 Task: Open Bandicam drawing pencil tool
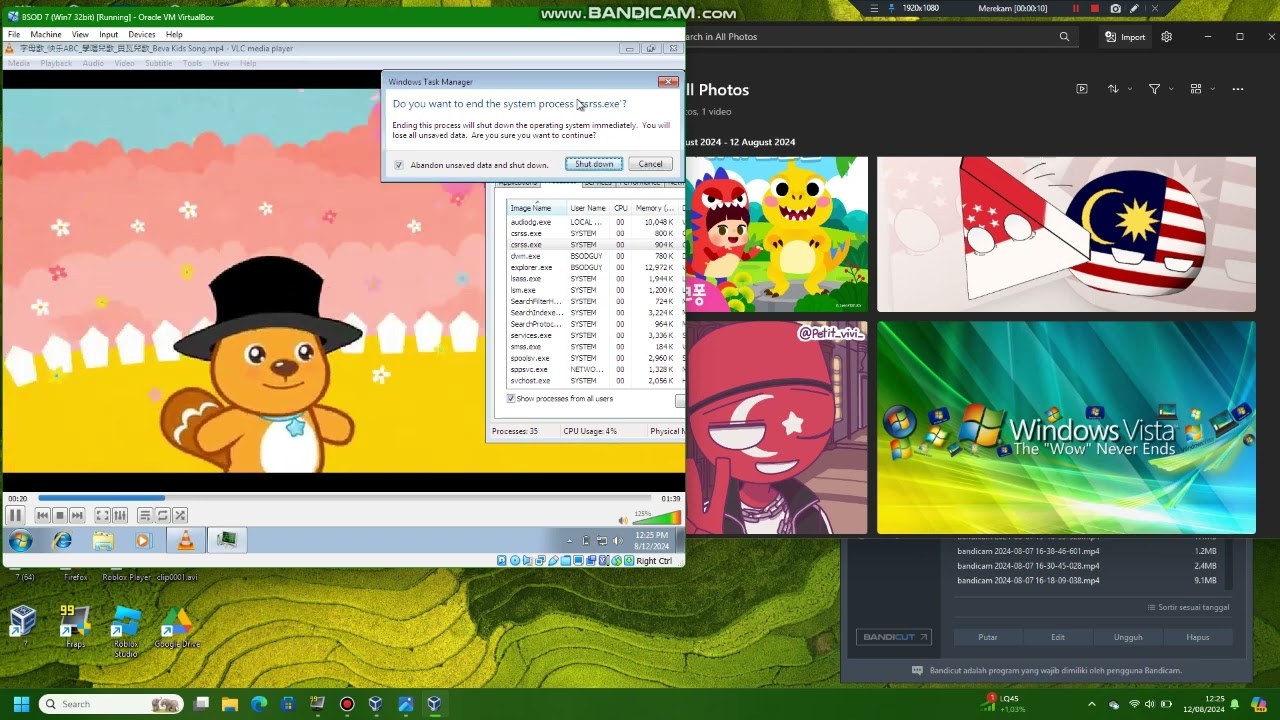tap(1134, 8)
